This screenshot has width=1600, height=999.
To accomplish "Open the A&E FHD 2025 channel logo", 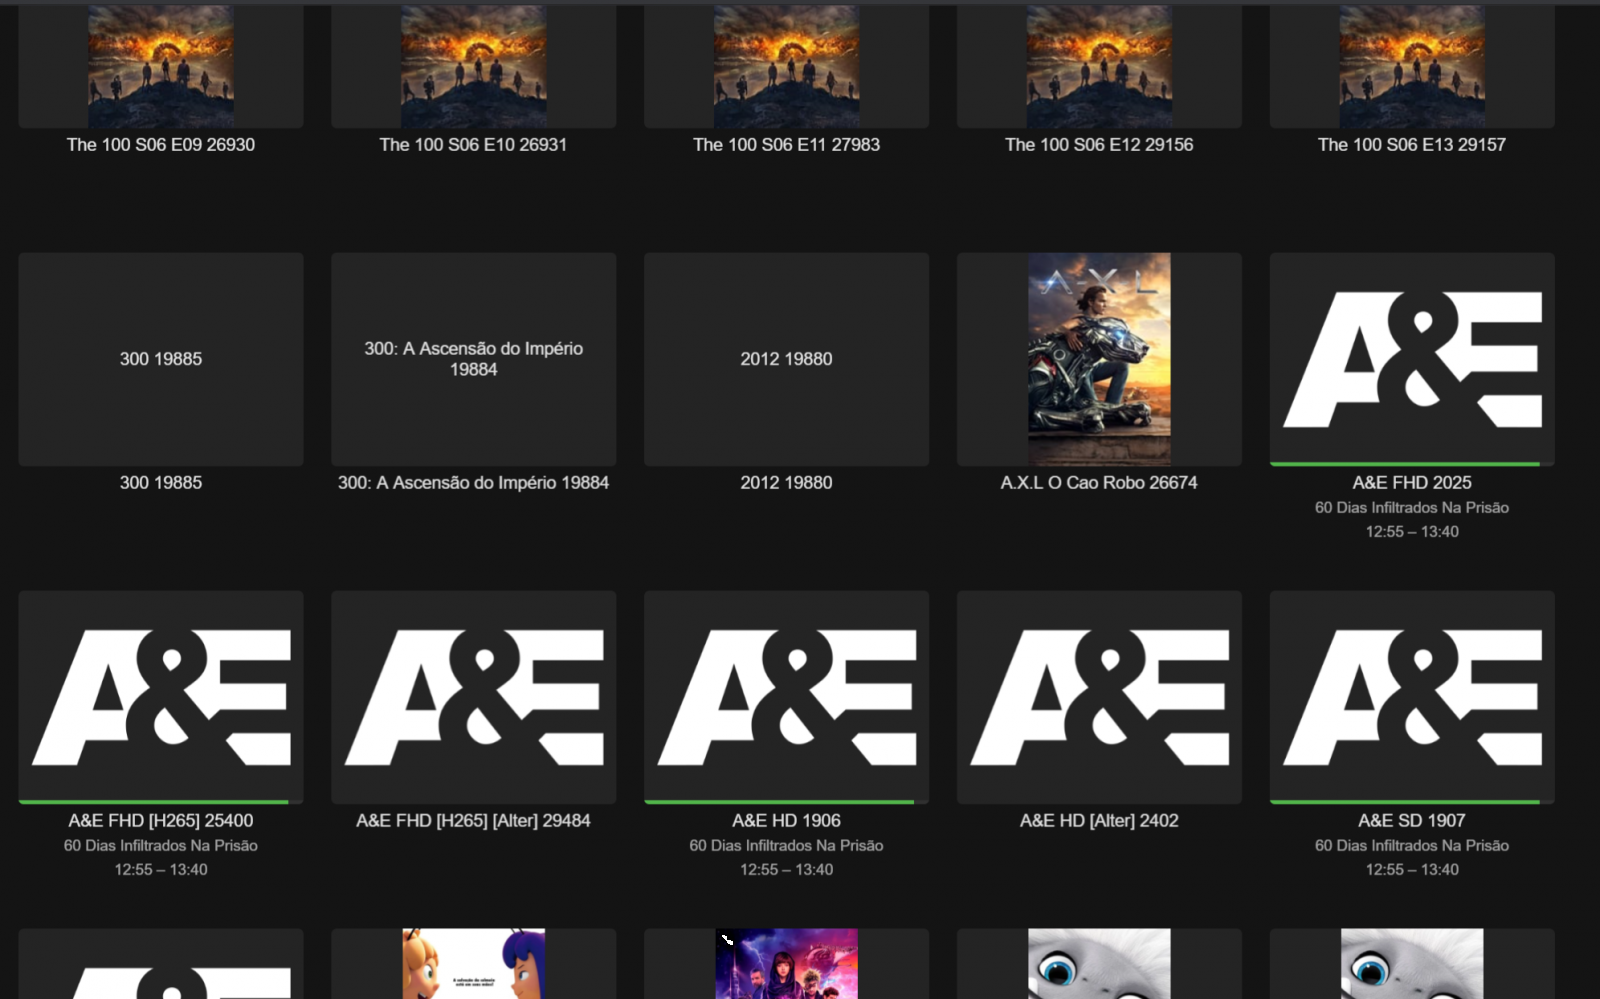I will [x=1412, y=359].
